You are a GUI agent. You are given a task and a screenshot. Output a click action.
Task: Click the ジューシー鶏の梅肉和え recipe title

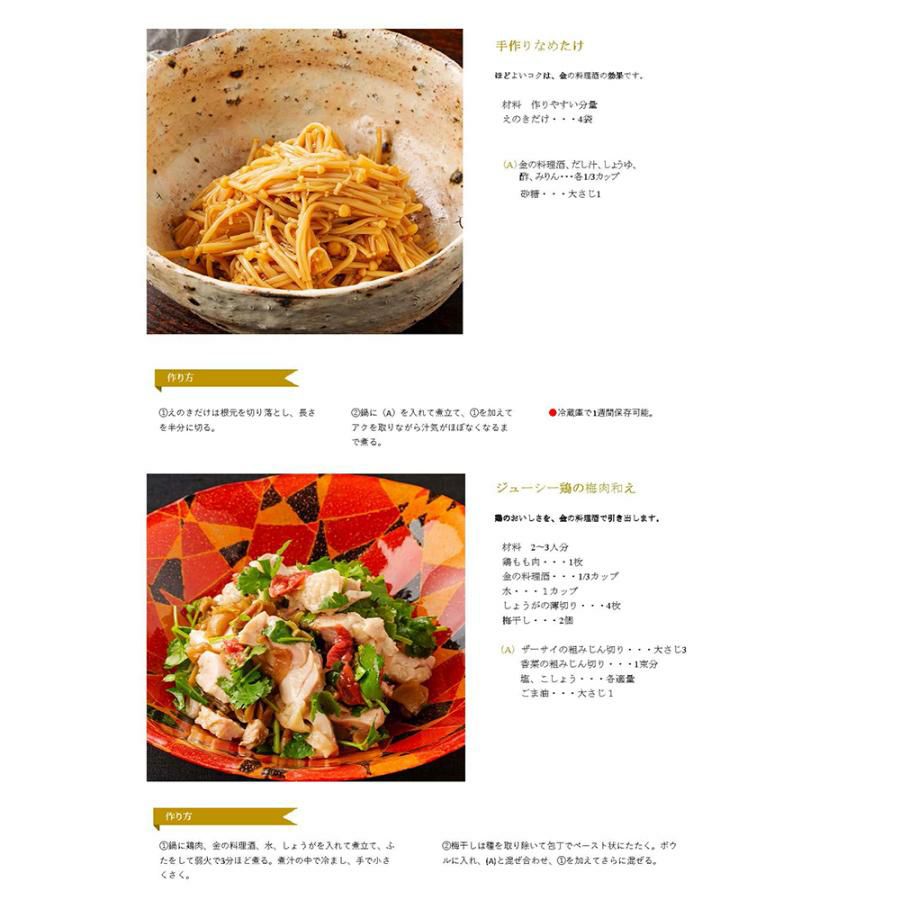pos(565,488)
